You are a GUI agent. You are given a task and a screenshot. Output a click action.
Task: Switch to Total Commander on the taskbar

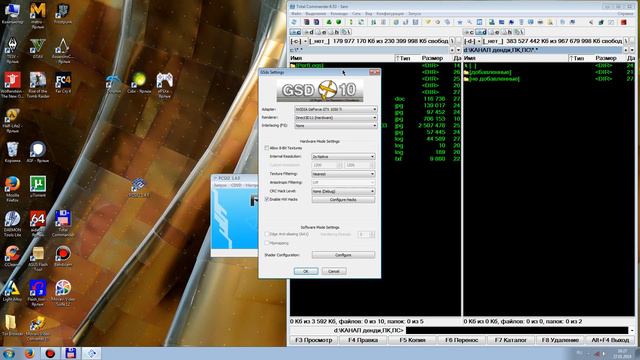tap(71, 353)
